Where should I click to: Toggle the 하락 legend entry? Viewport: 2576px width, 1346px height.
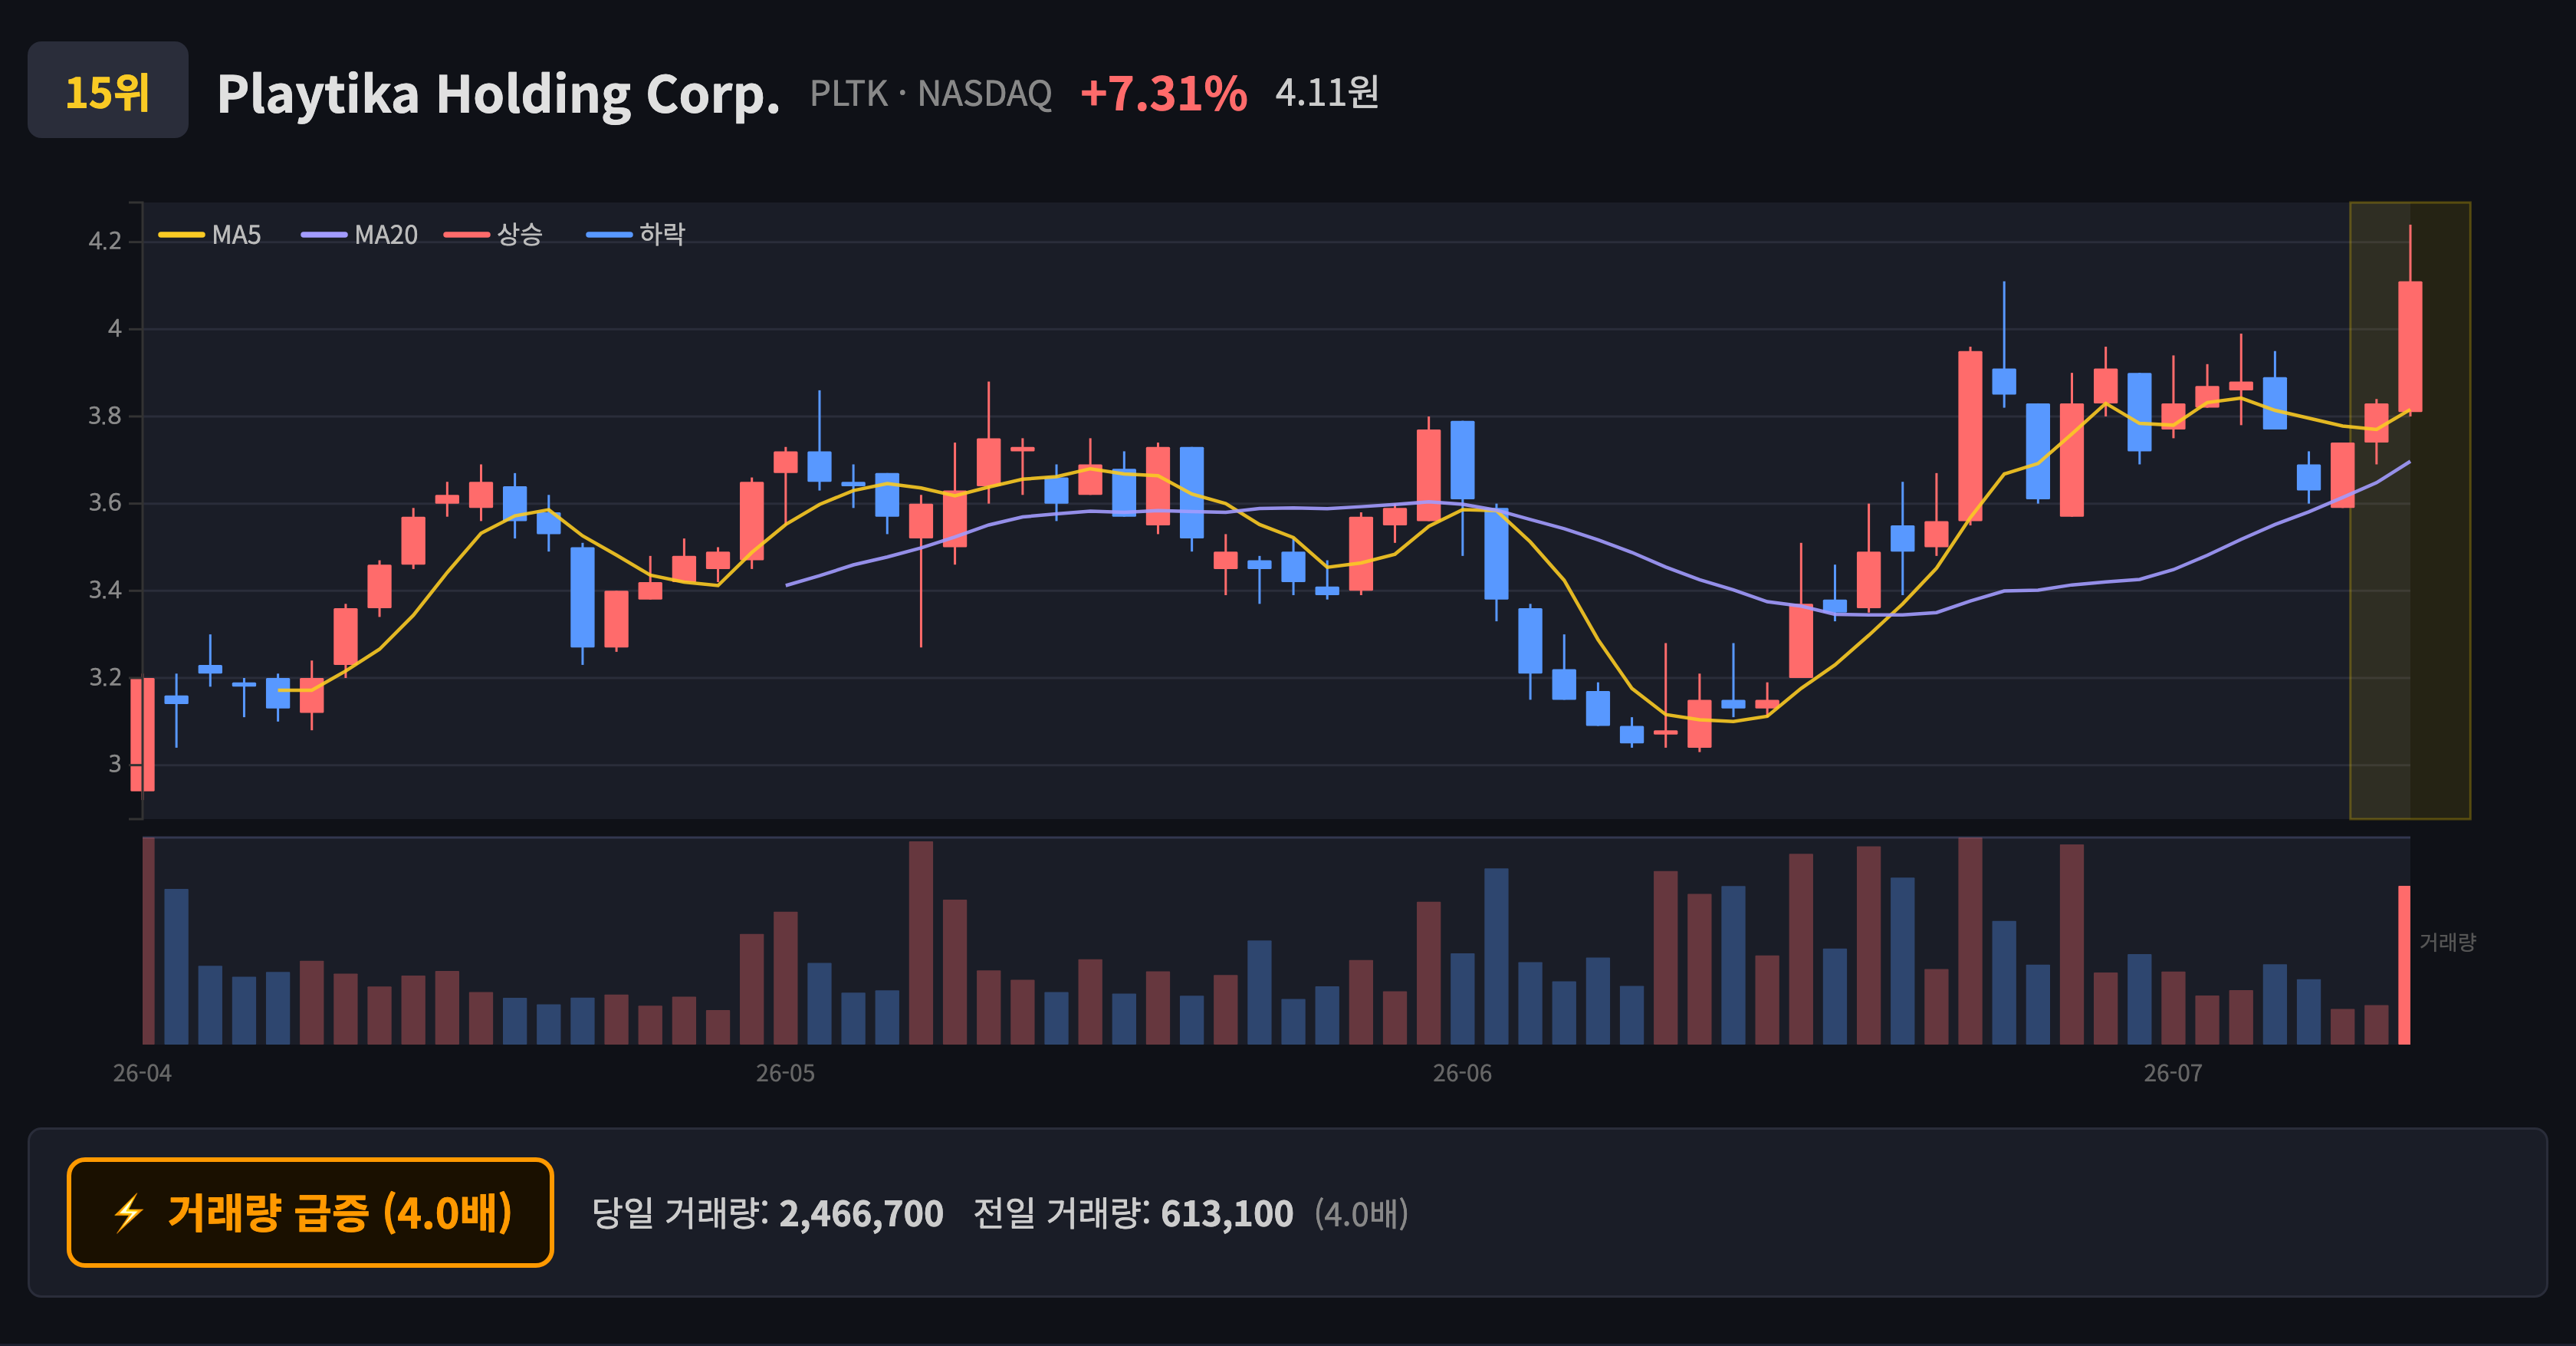click(636, 235)
